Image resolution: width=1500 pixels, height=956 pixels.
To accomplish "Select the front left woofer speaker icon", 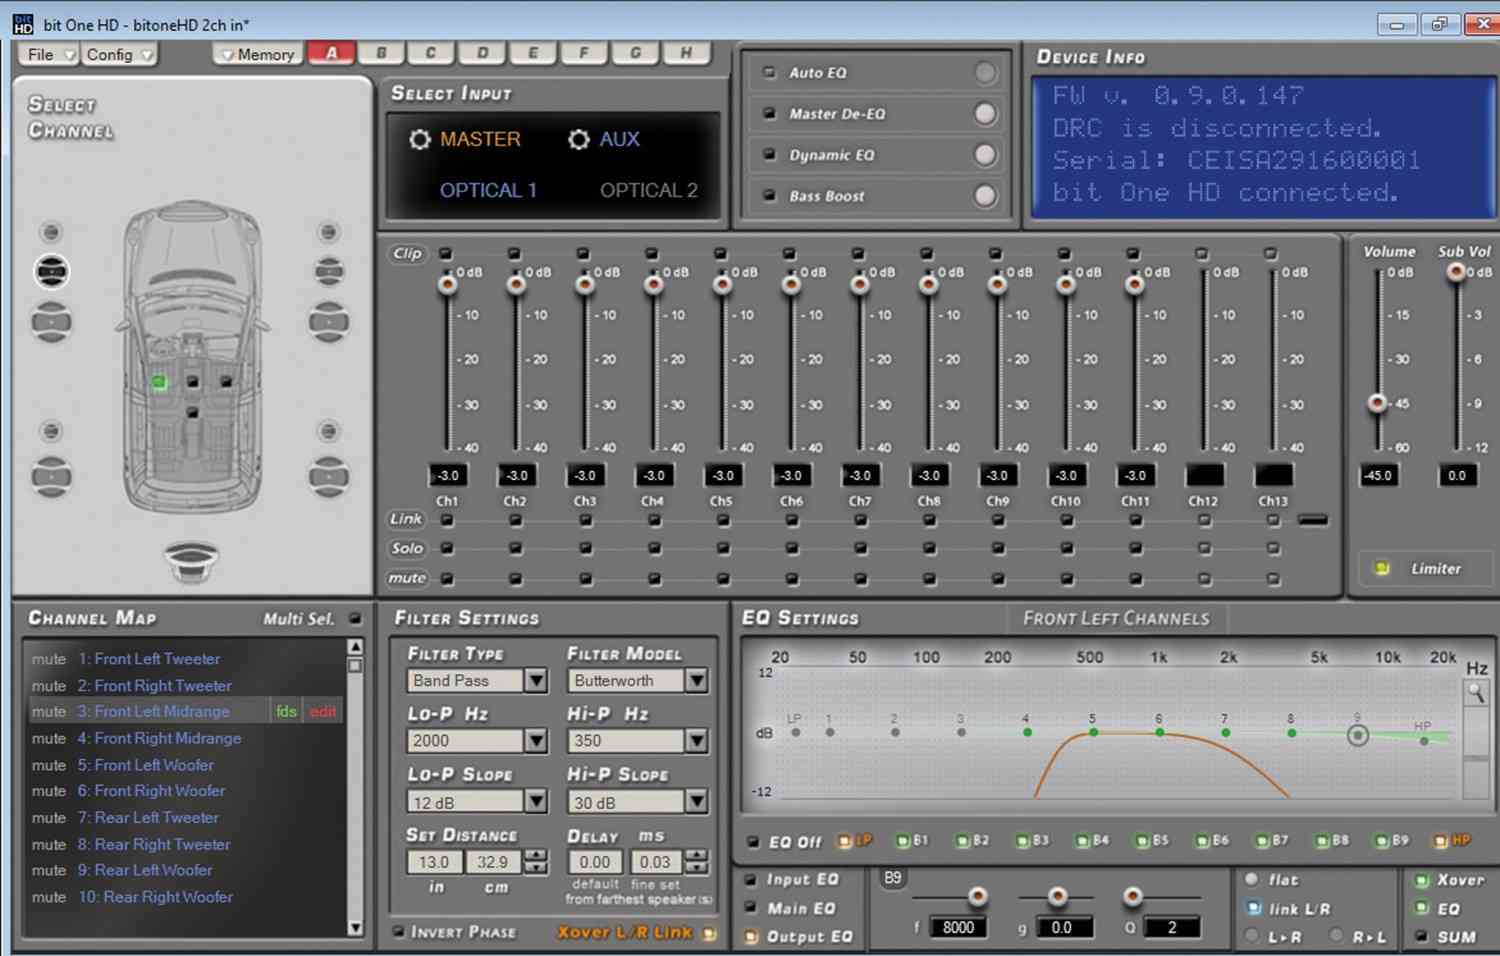I will coord(51,323).
